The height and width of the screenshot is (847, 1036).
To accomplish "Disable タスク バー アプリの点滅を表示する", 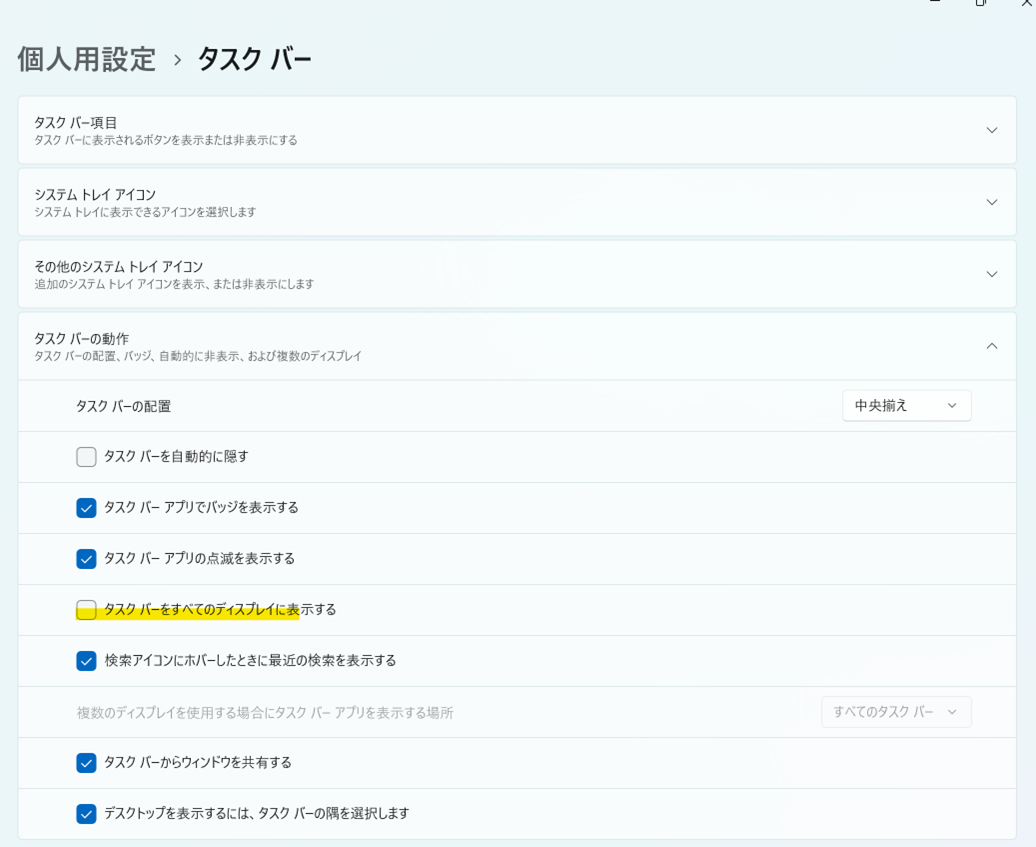I will pyautogui.click(x=87, y=559).
